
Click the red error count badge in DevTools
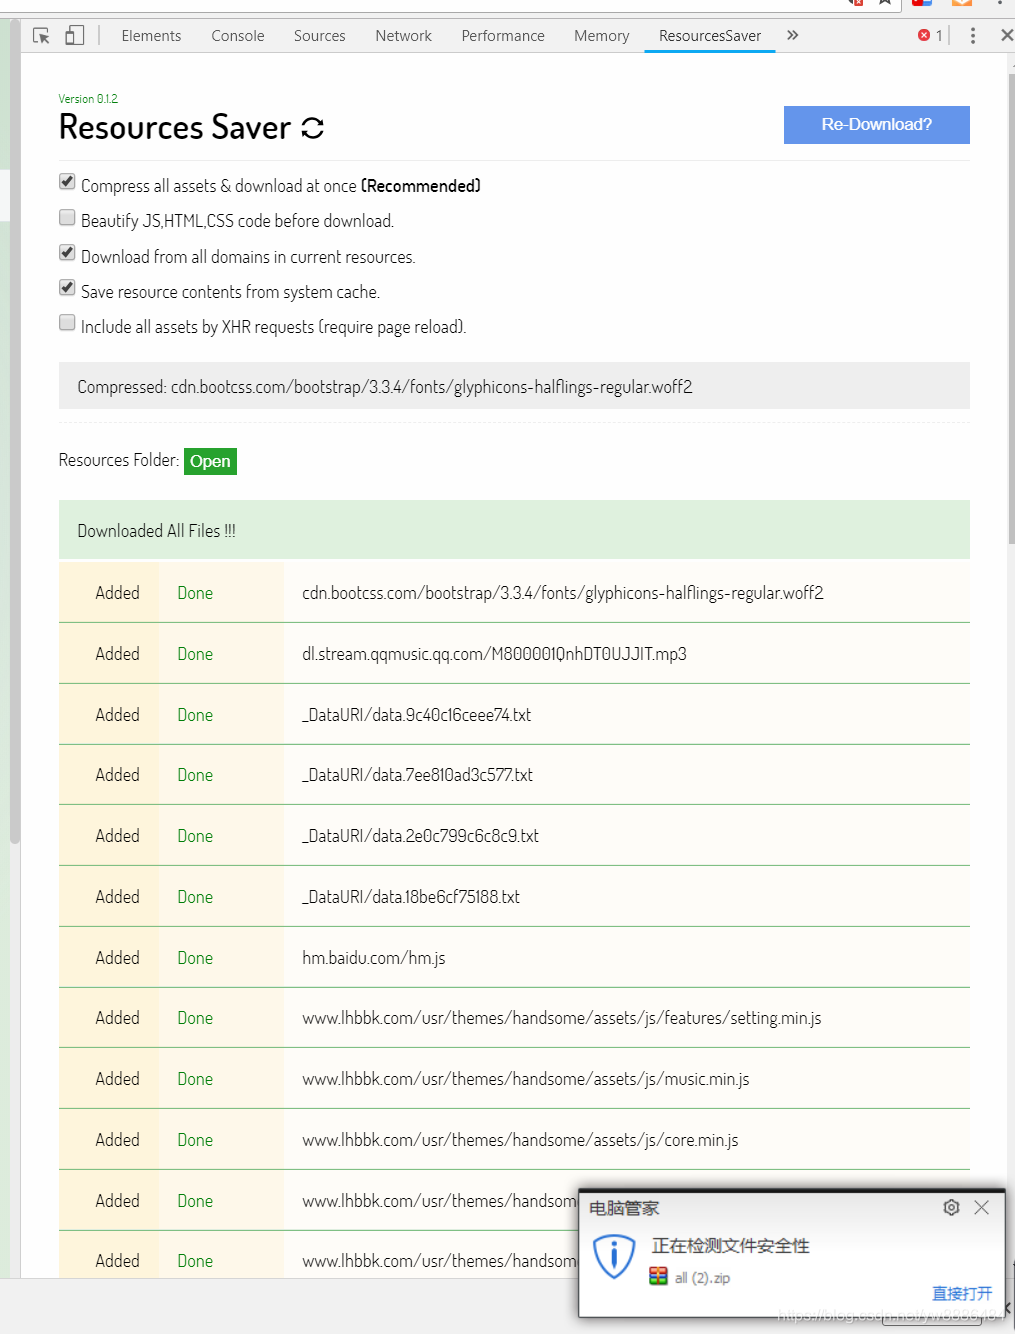(930, 35)
